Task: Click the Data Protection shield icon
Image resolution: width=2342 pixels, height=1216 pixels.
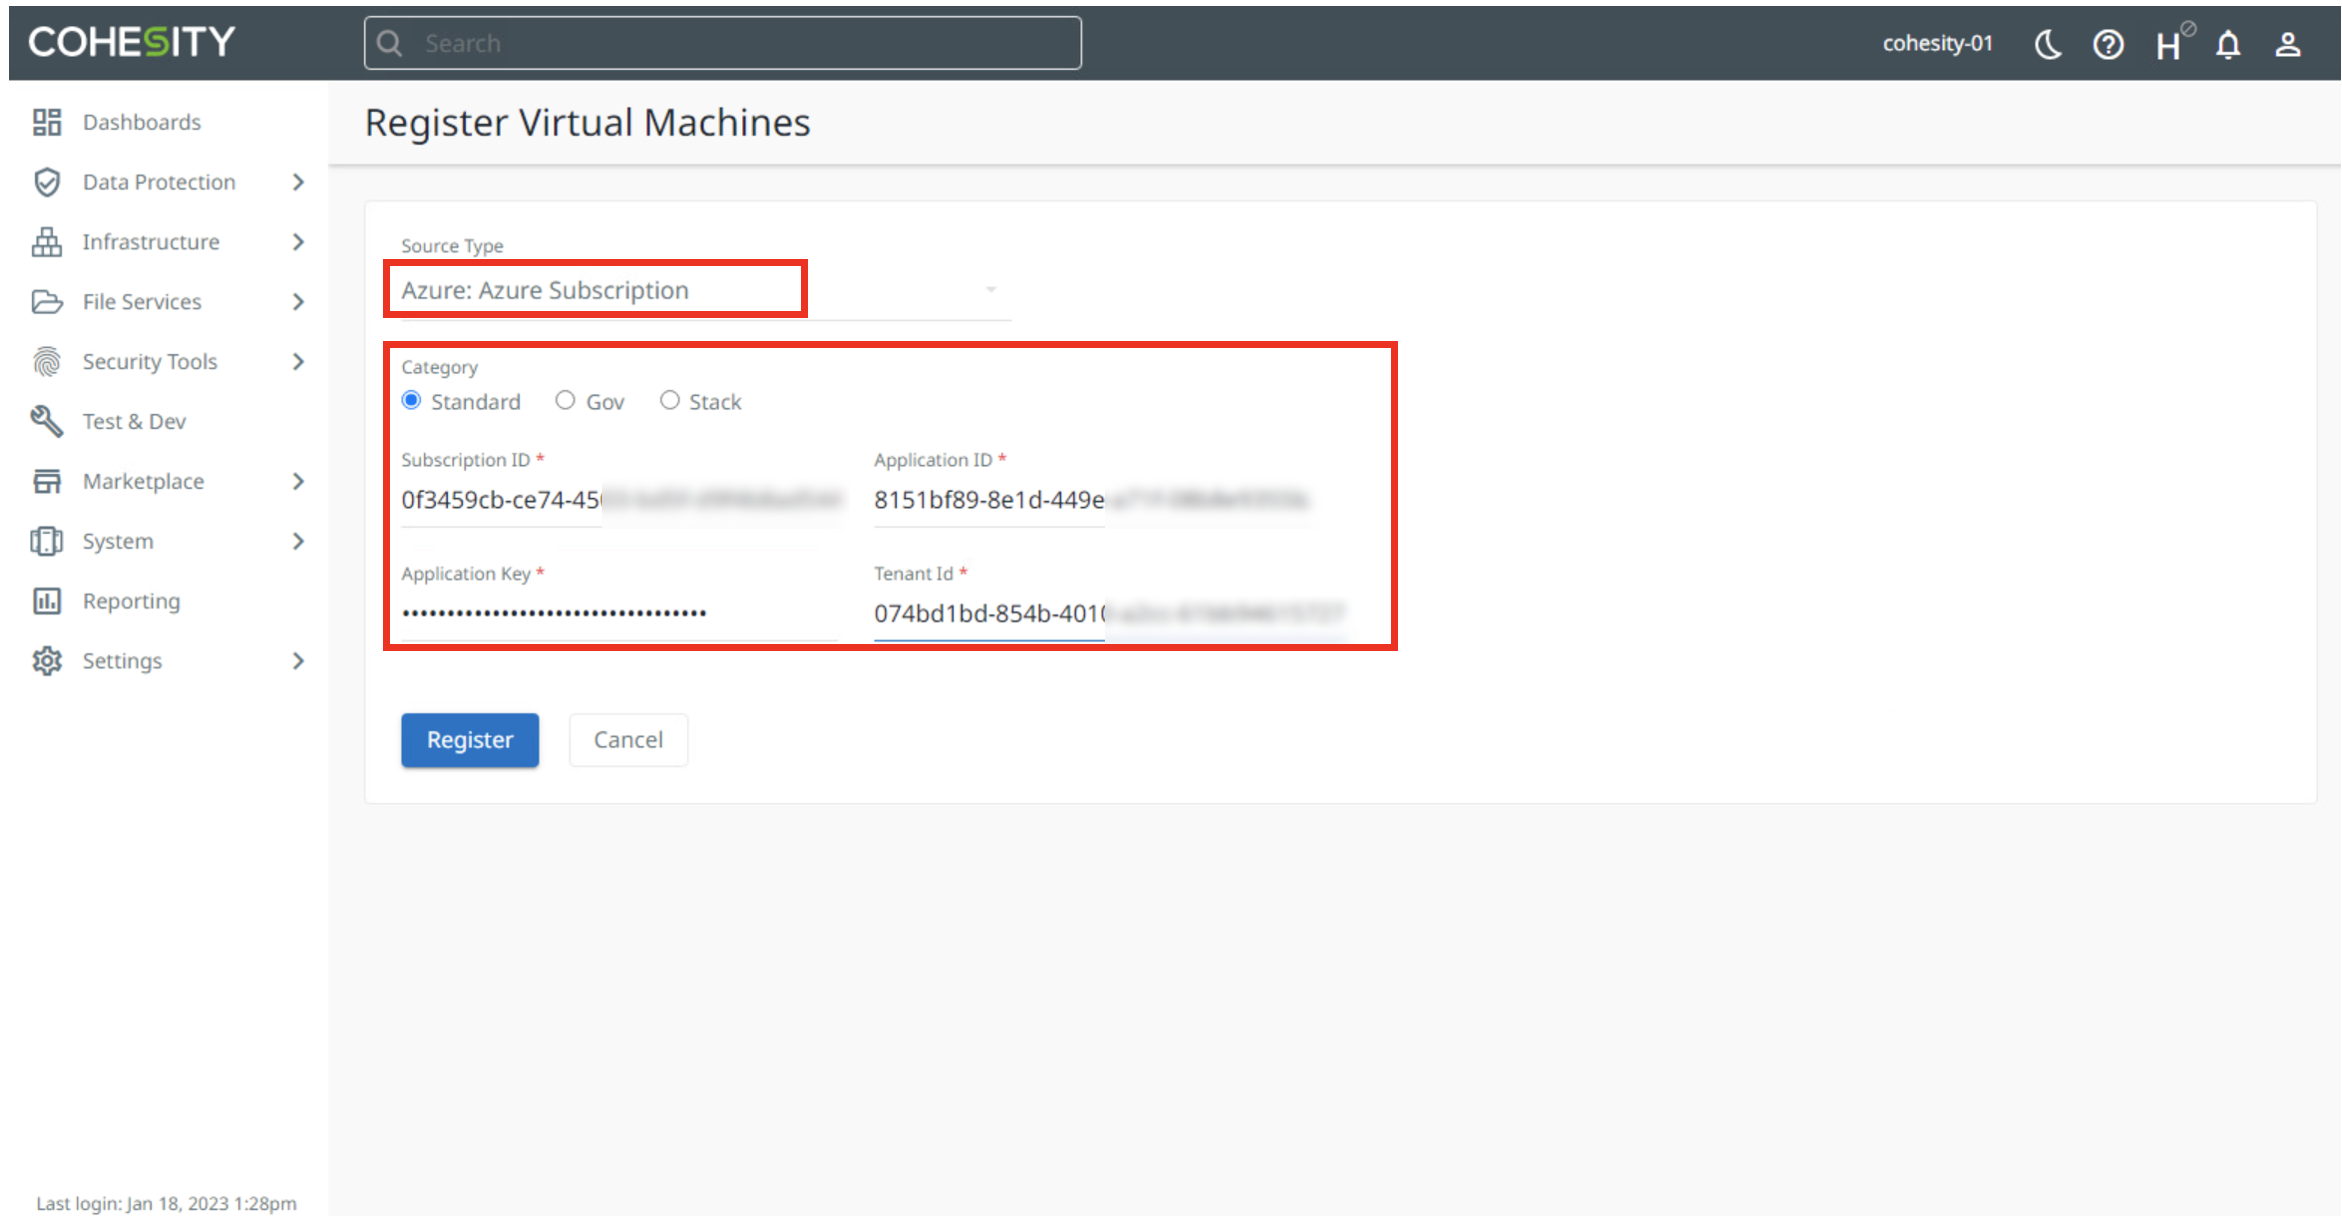Action: point(47,182)
